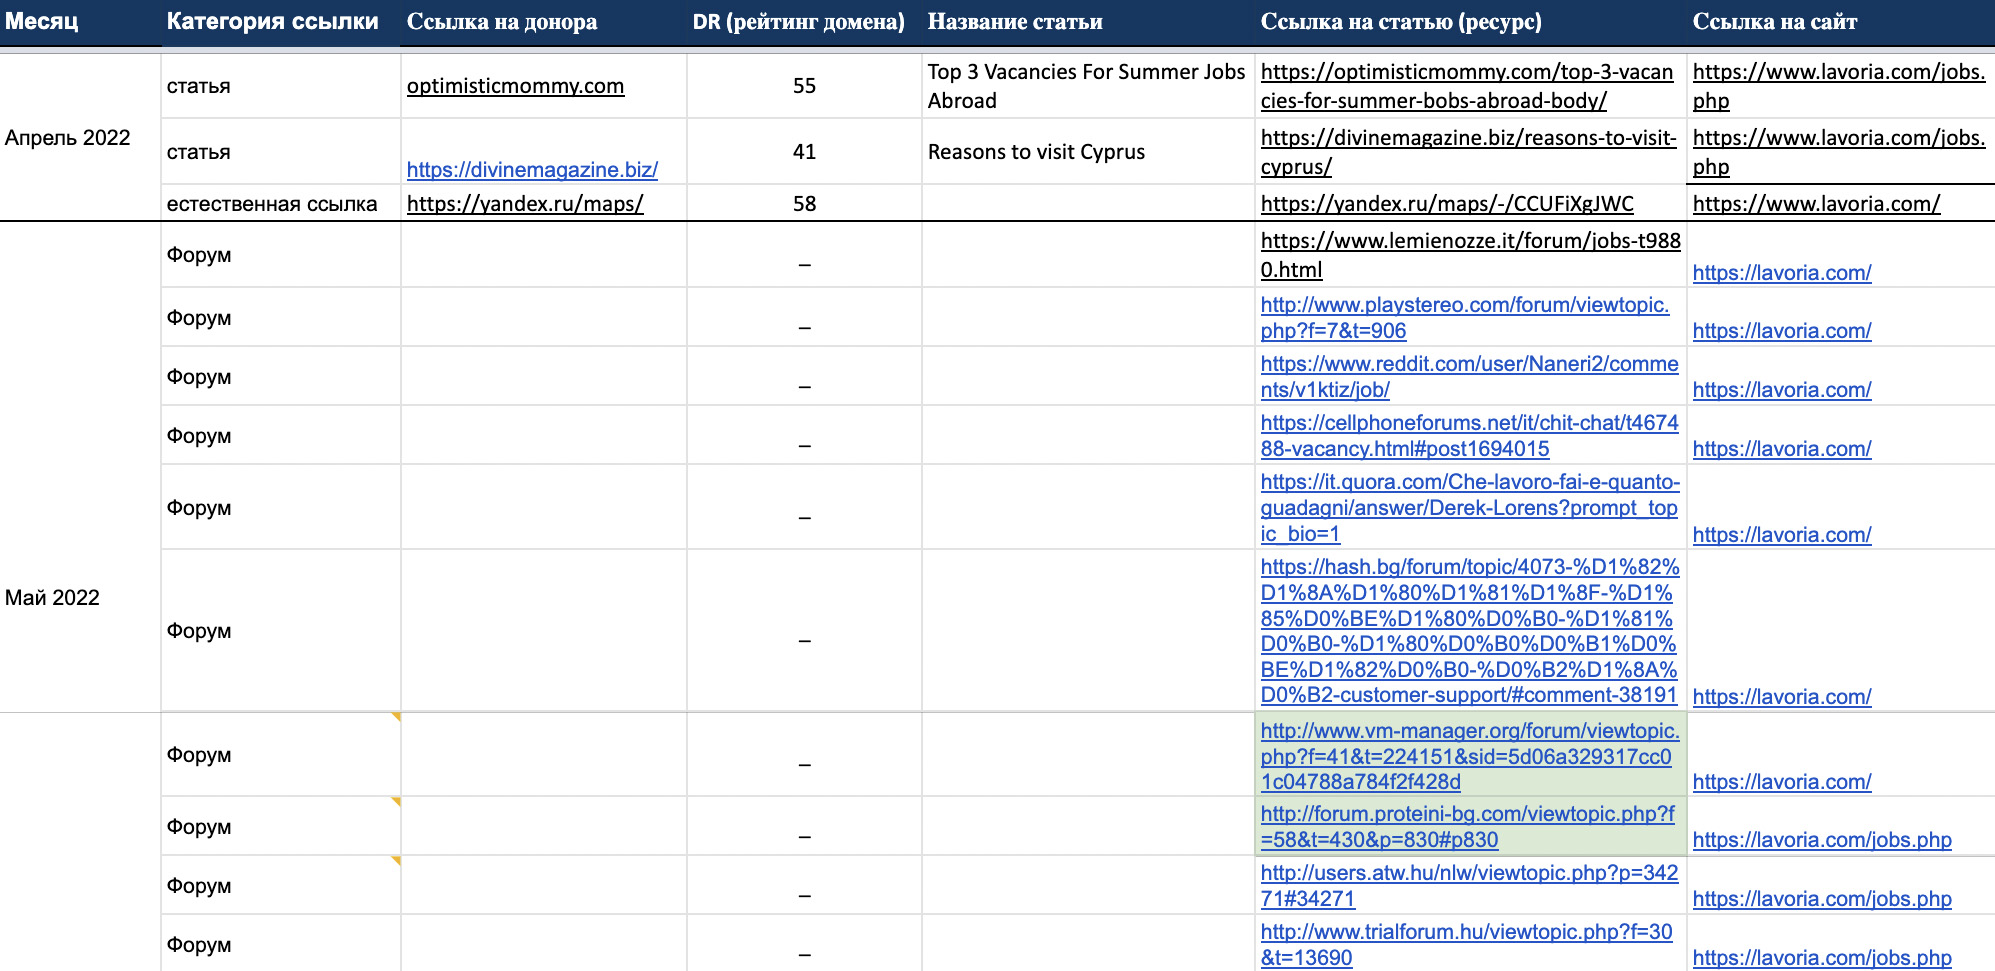This screenshot has height=971, width=1995.
Task: Select the DR dash cell in quora row
Action: tap(804, 507)
